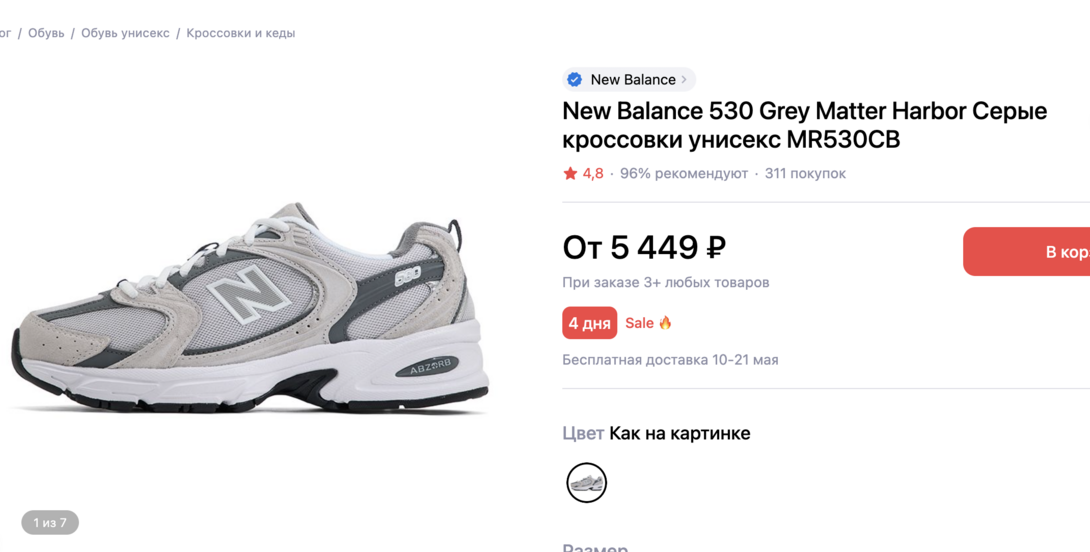Screen dimensions: 1090x552
Task: Navigate to Кроссовки и кеды breadcrumb
Action: pyautogui.click(x=240, y=33)
